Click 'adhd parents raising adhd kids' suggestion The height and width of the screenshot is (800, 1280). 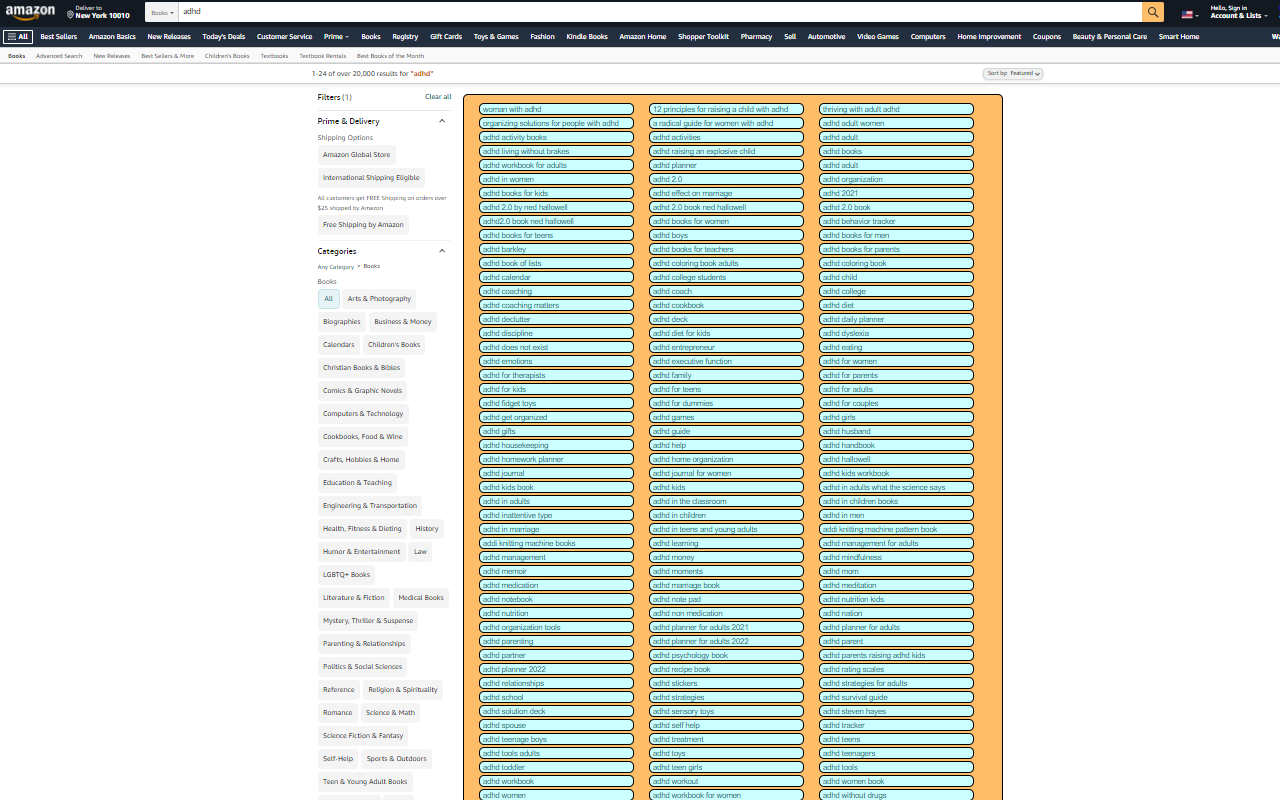[896, 655]
